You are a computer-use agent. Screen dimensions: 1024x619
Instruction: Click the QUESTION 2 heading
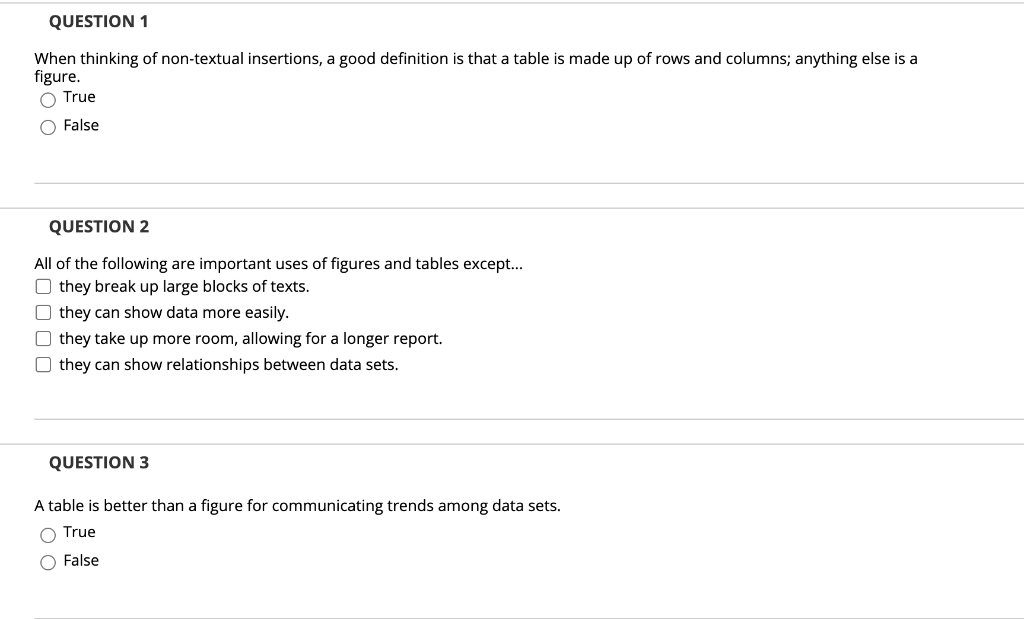pos(99,227)
